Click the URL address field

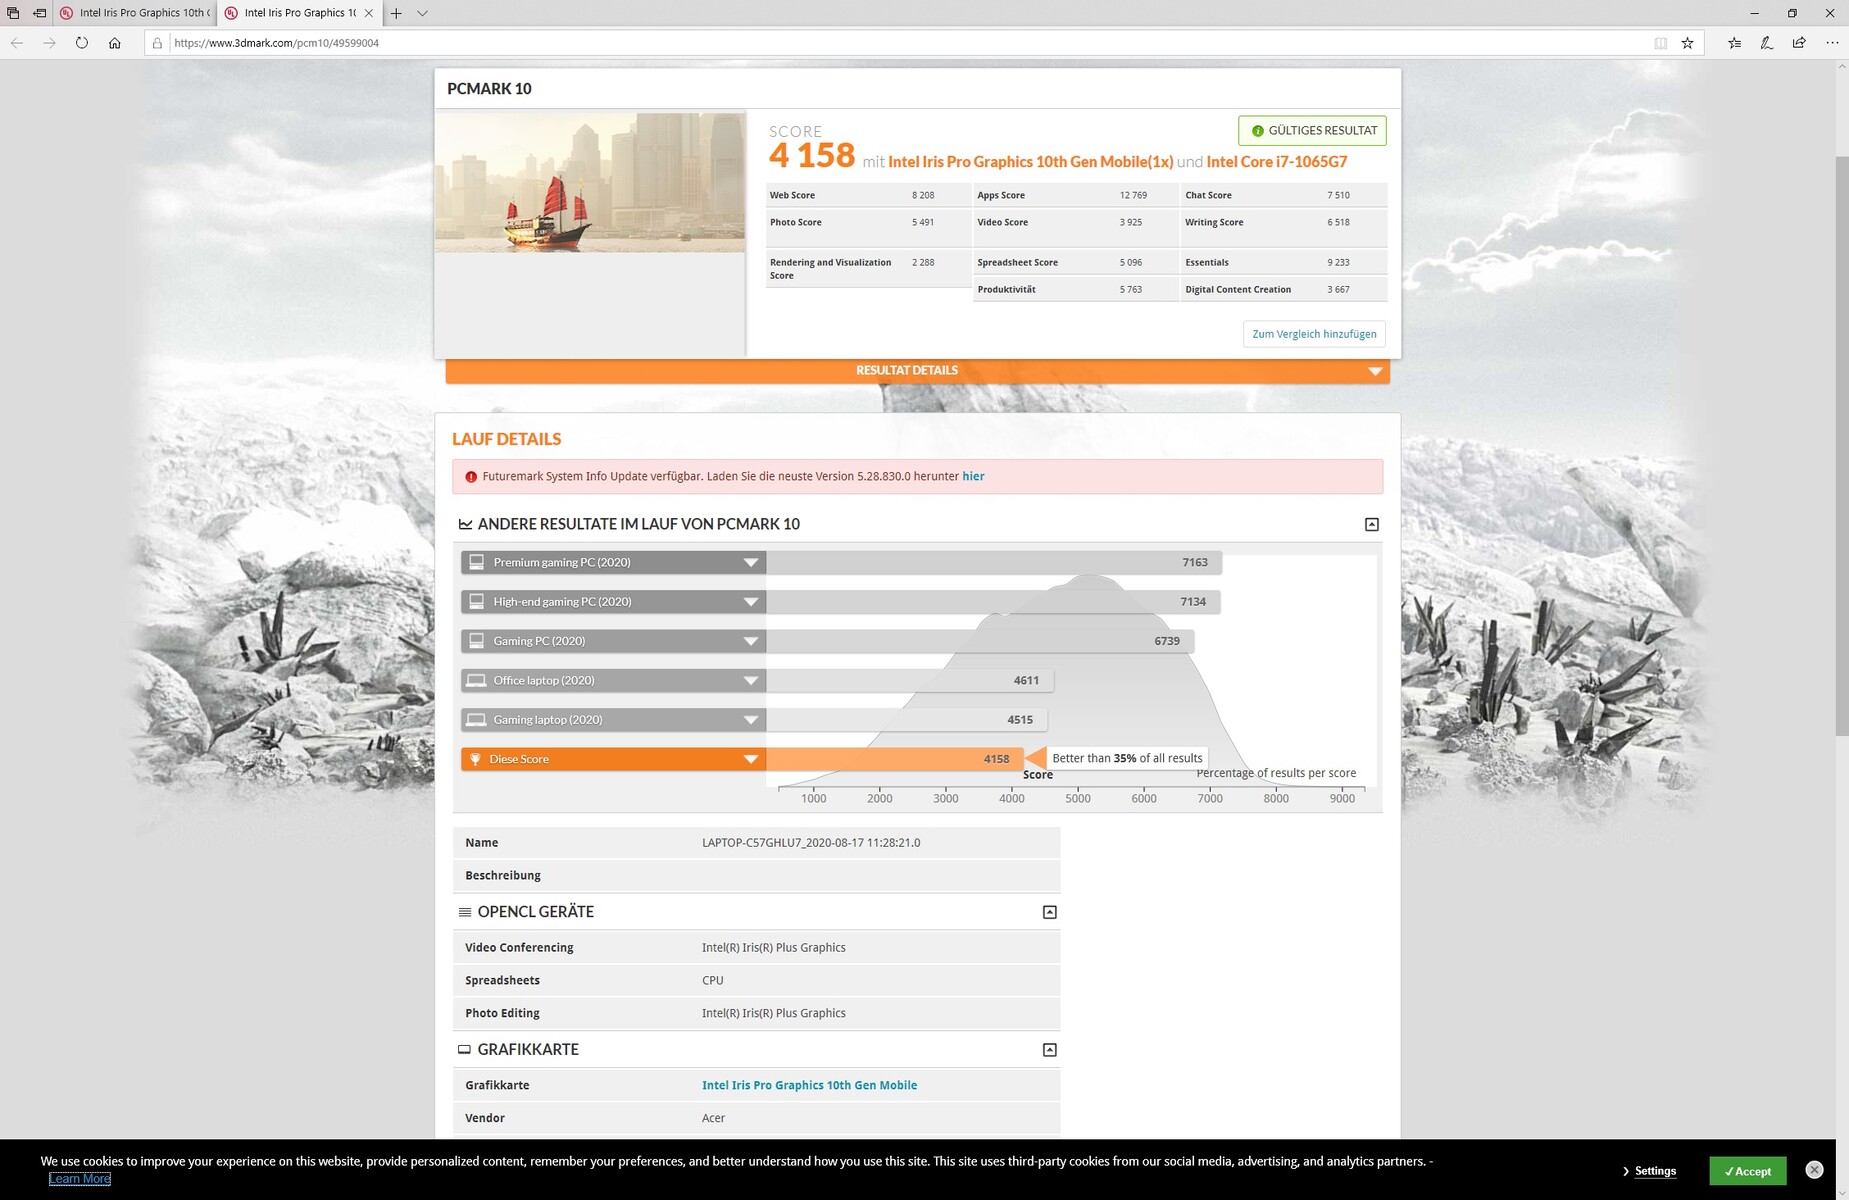[x=900, y=43]
